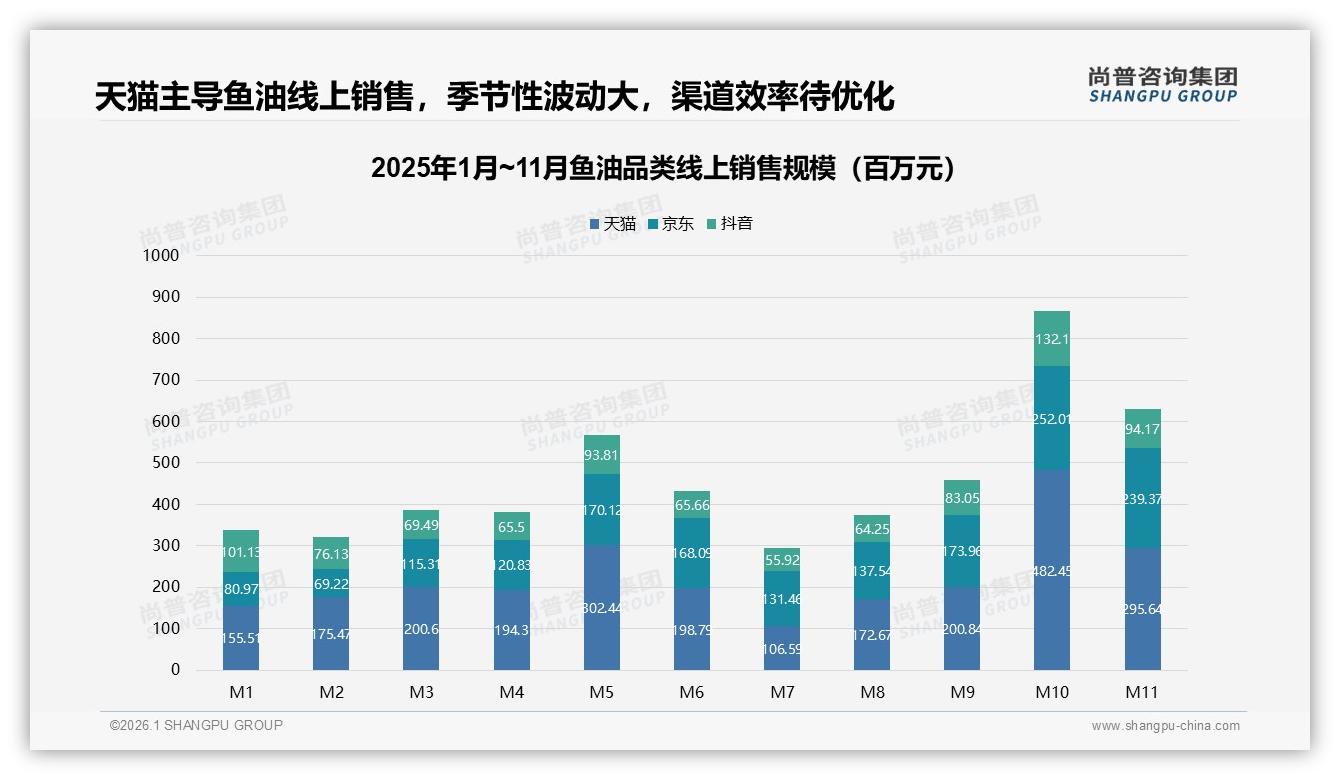Select the chart title 2025年1月~11月鱼油品类线上销售规模
This screenshot has height=780, width=1340.
click(667, 168)
